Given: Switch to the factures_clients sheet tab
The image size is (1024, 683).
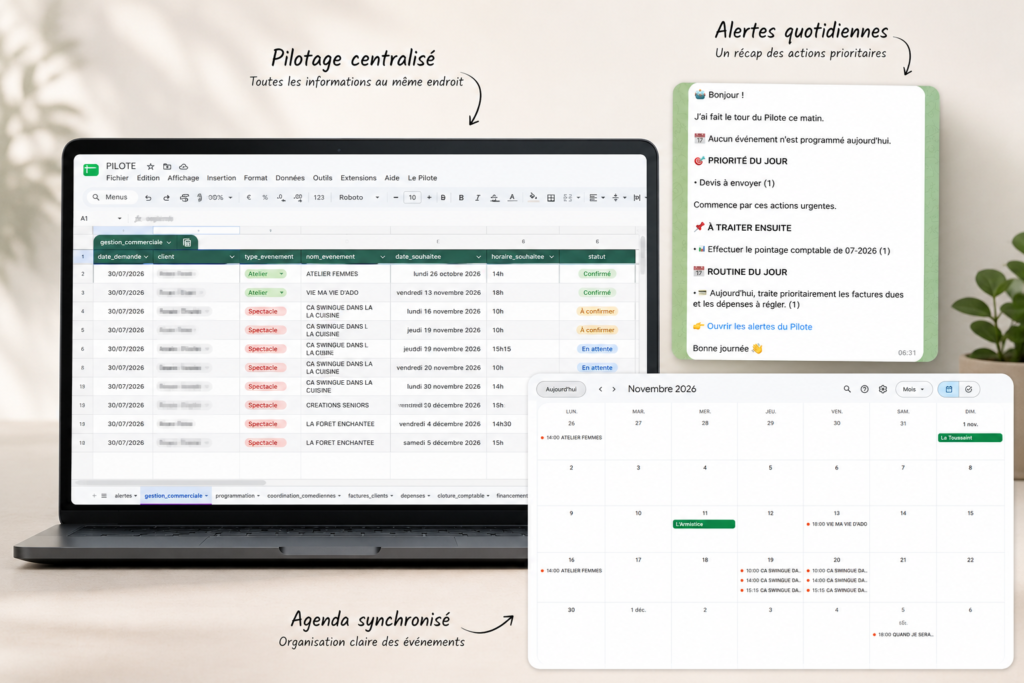Looking at the screenshot, I should (370, 496).
